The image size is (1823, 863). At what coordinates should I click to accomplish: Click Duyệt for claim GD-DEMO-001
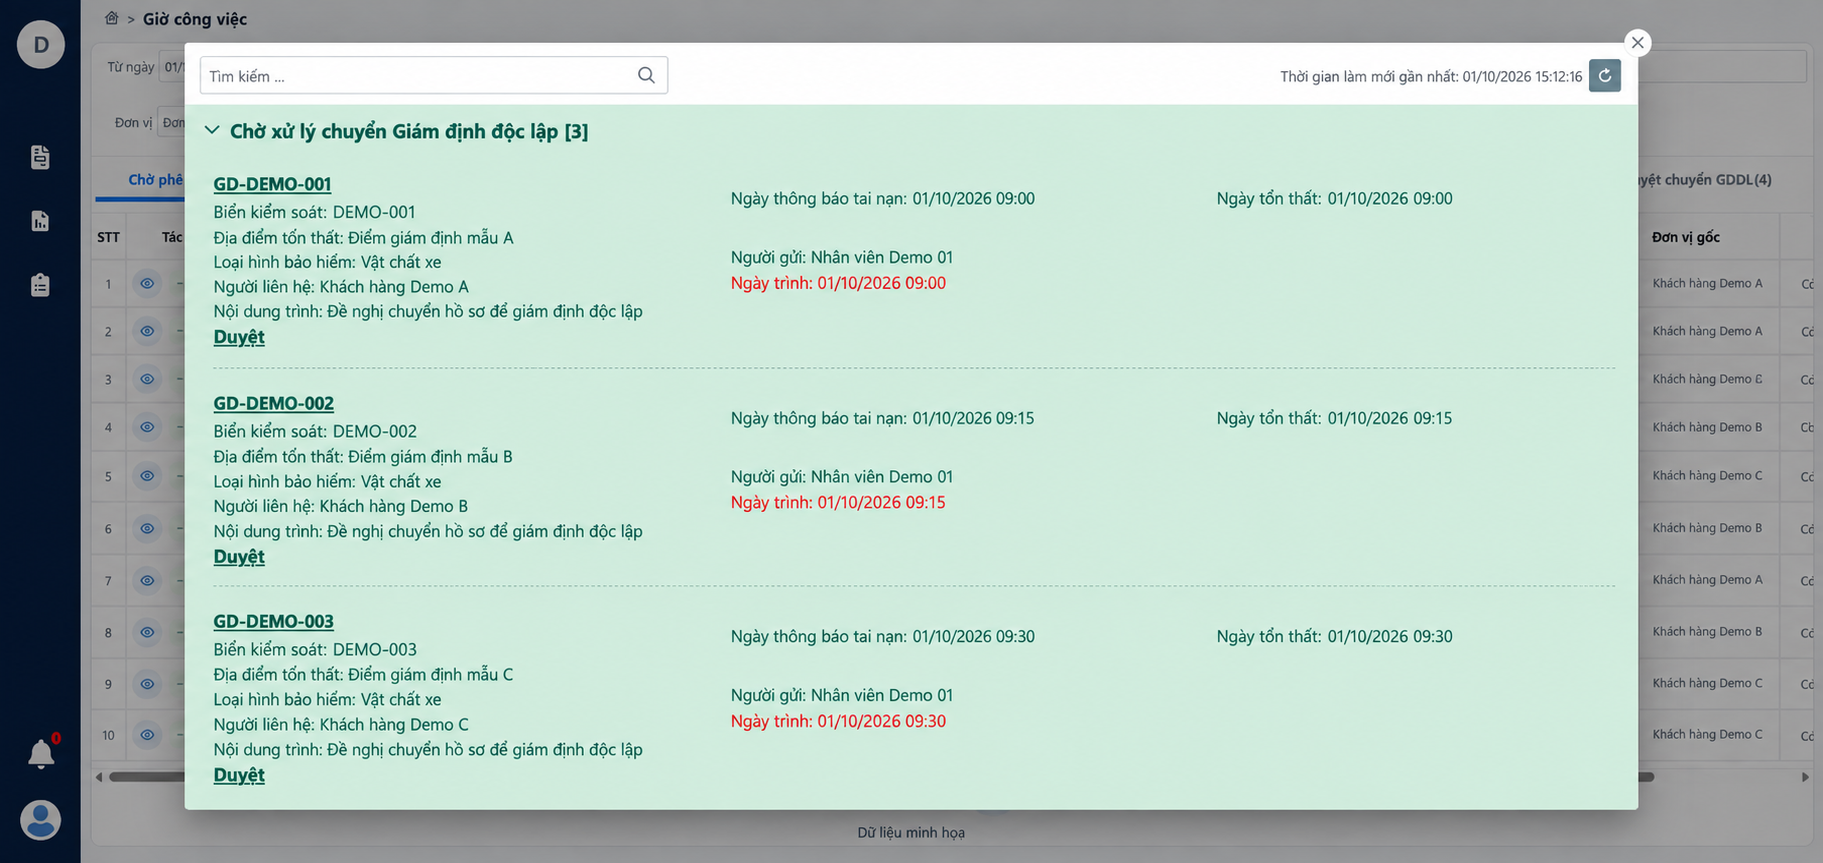[239, 337]
